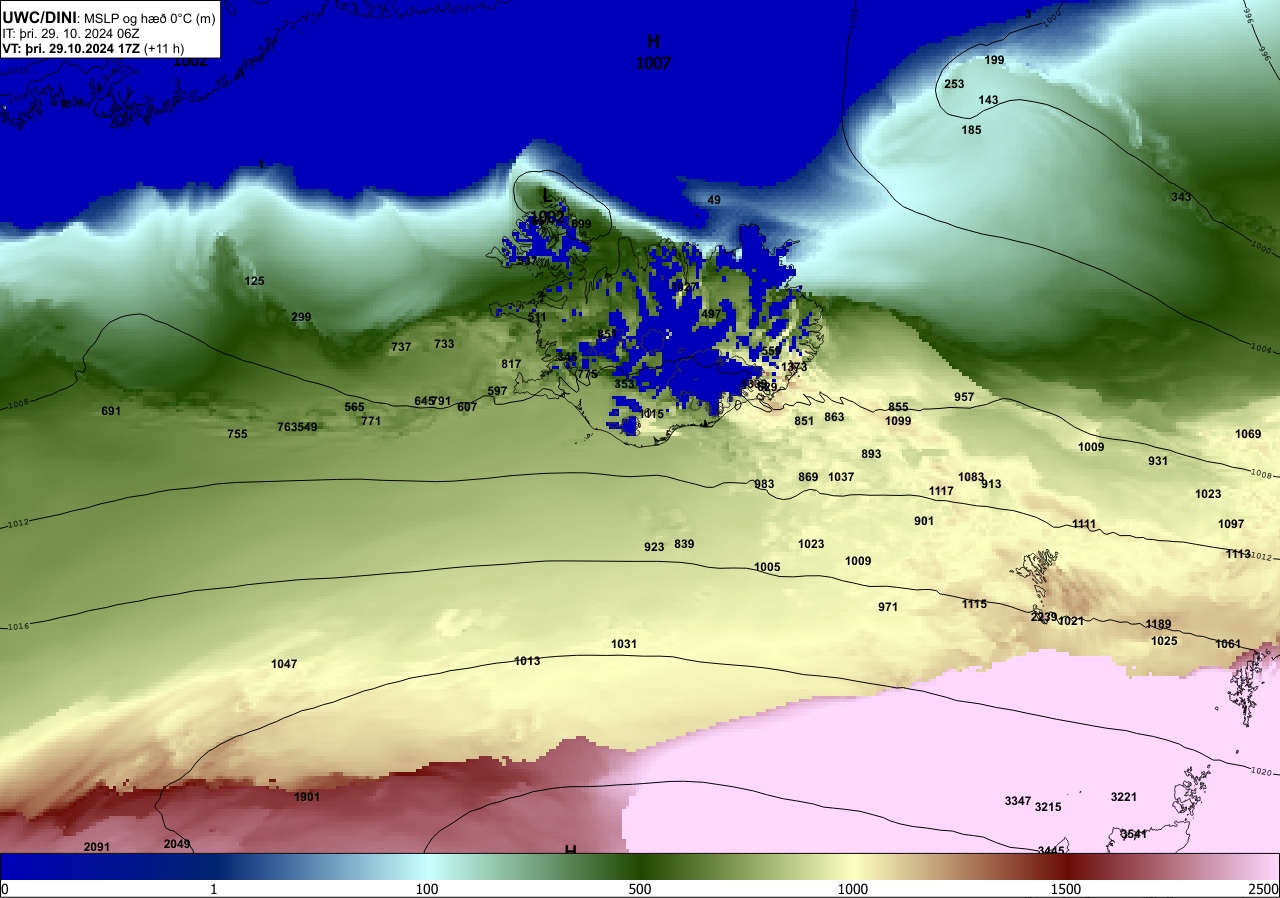Click the height value 3221
Image resolution: width=1280 pixels, height=898 pixels.
click(1124, 797)
